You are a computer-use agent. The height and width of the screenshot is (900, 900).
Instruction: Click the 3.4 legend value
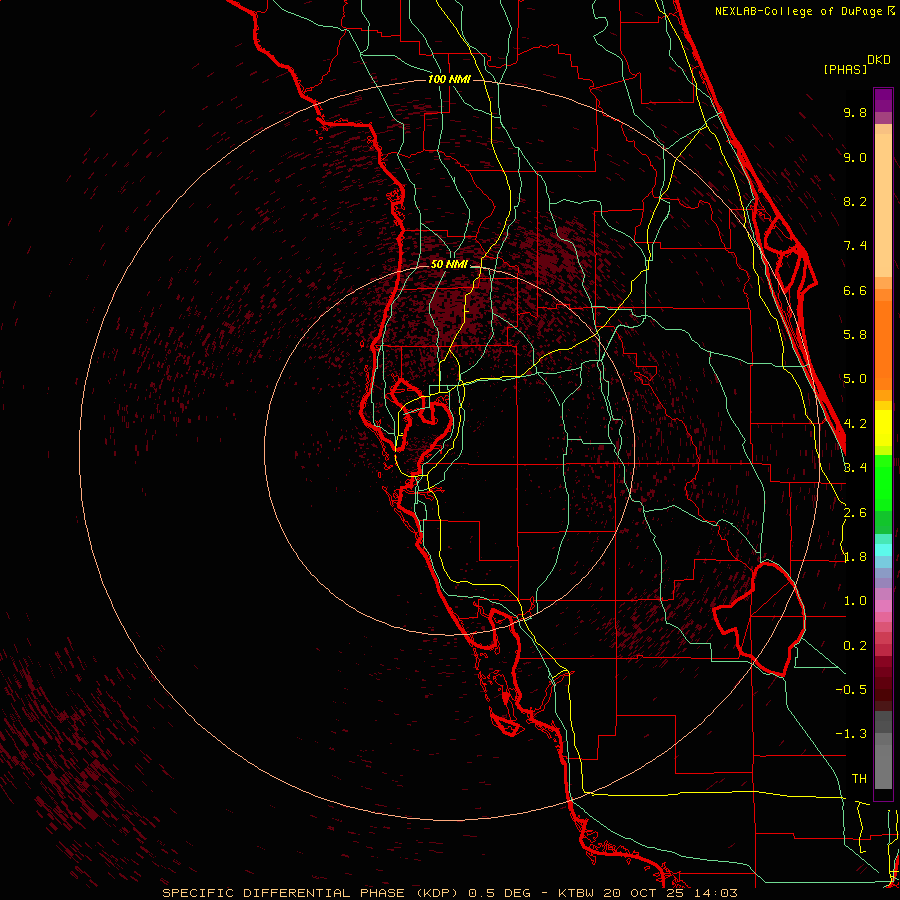(855, 468)
